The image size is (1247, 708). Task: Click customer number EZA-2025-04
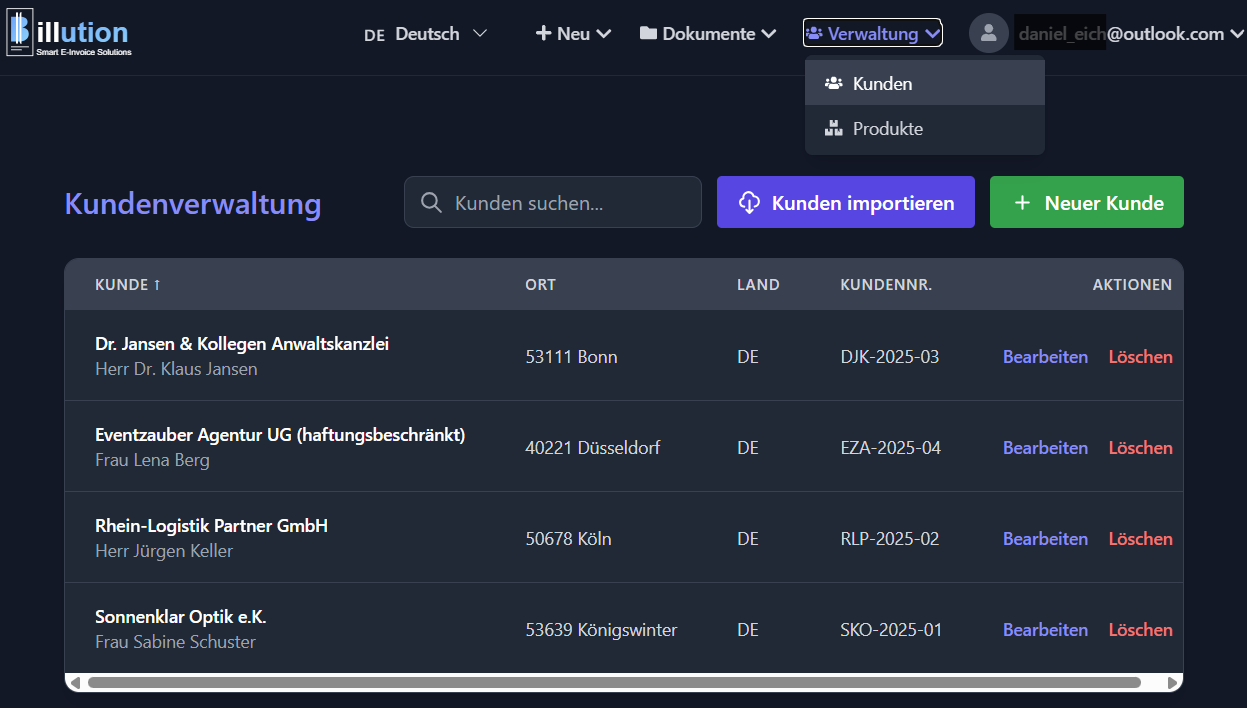[891, 448]
